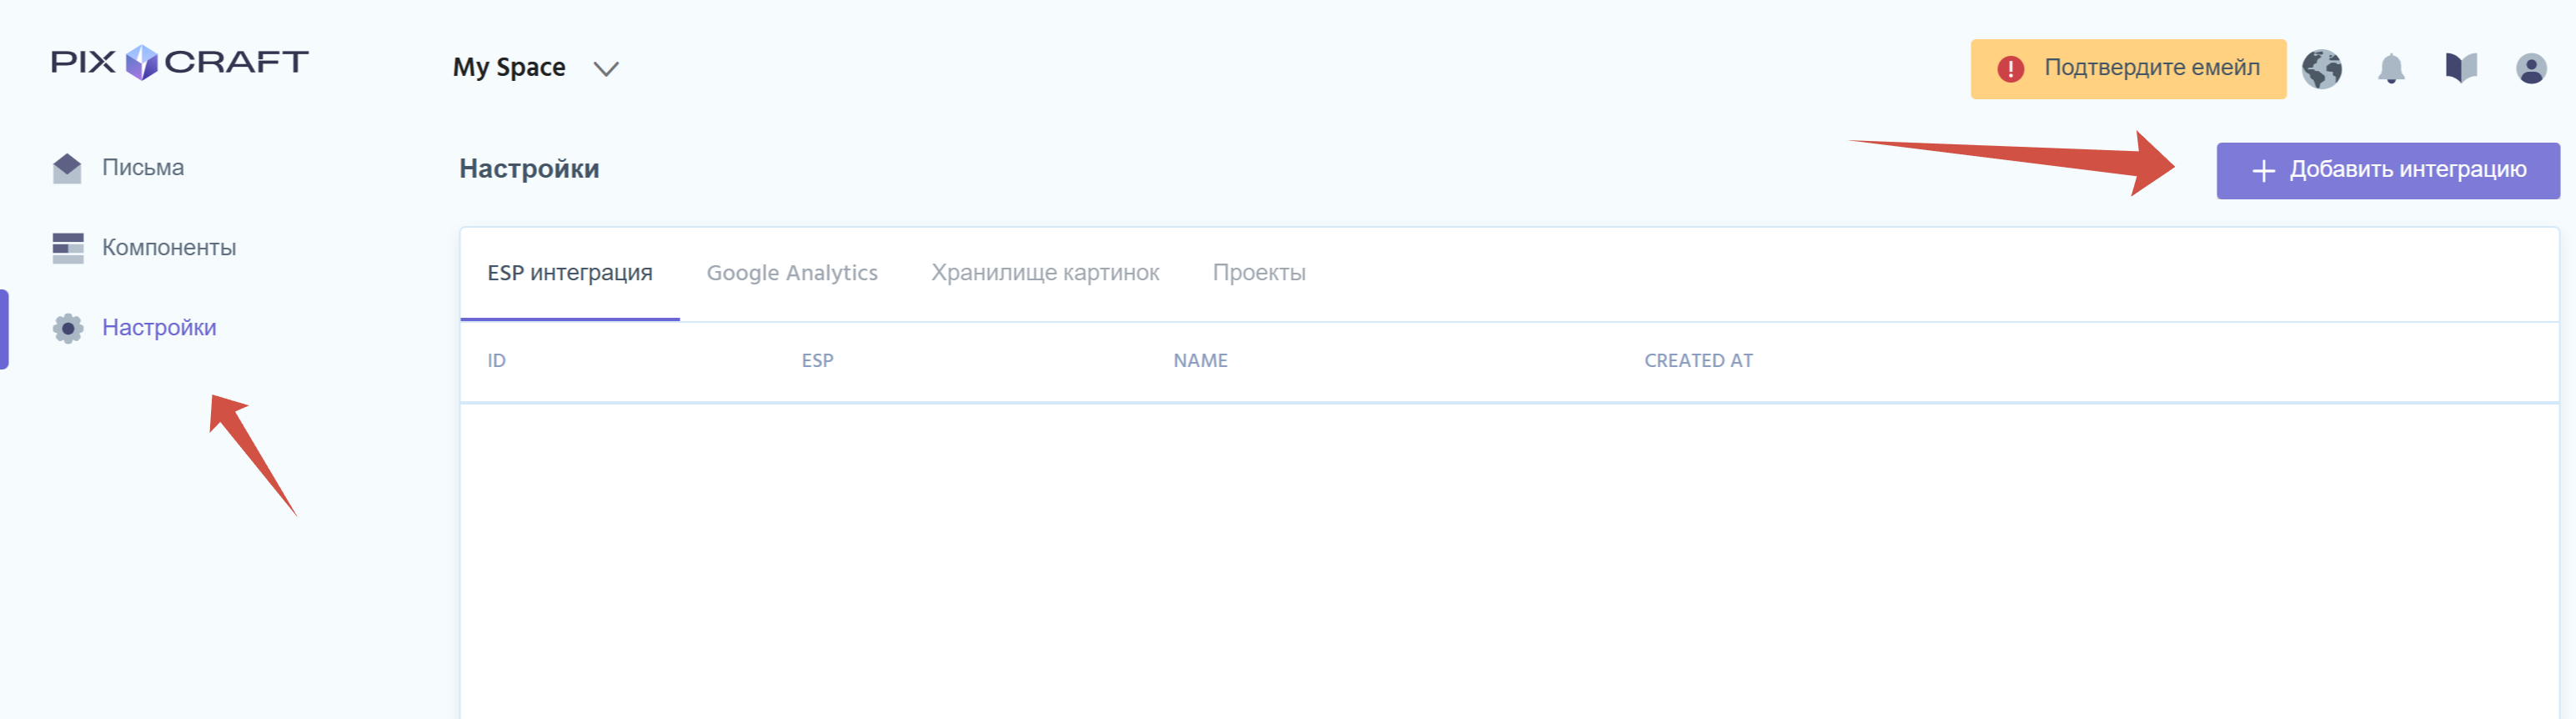Go to Письма in the sidebar
The image size is (2576, 719).
(143, 168)
